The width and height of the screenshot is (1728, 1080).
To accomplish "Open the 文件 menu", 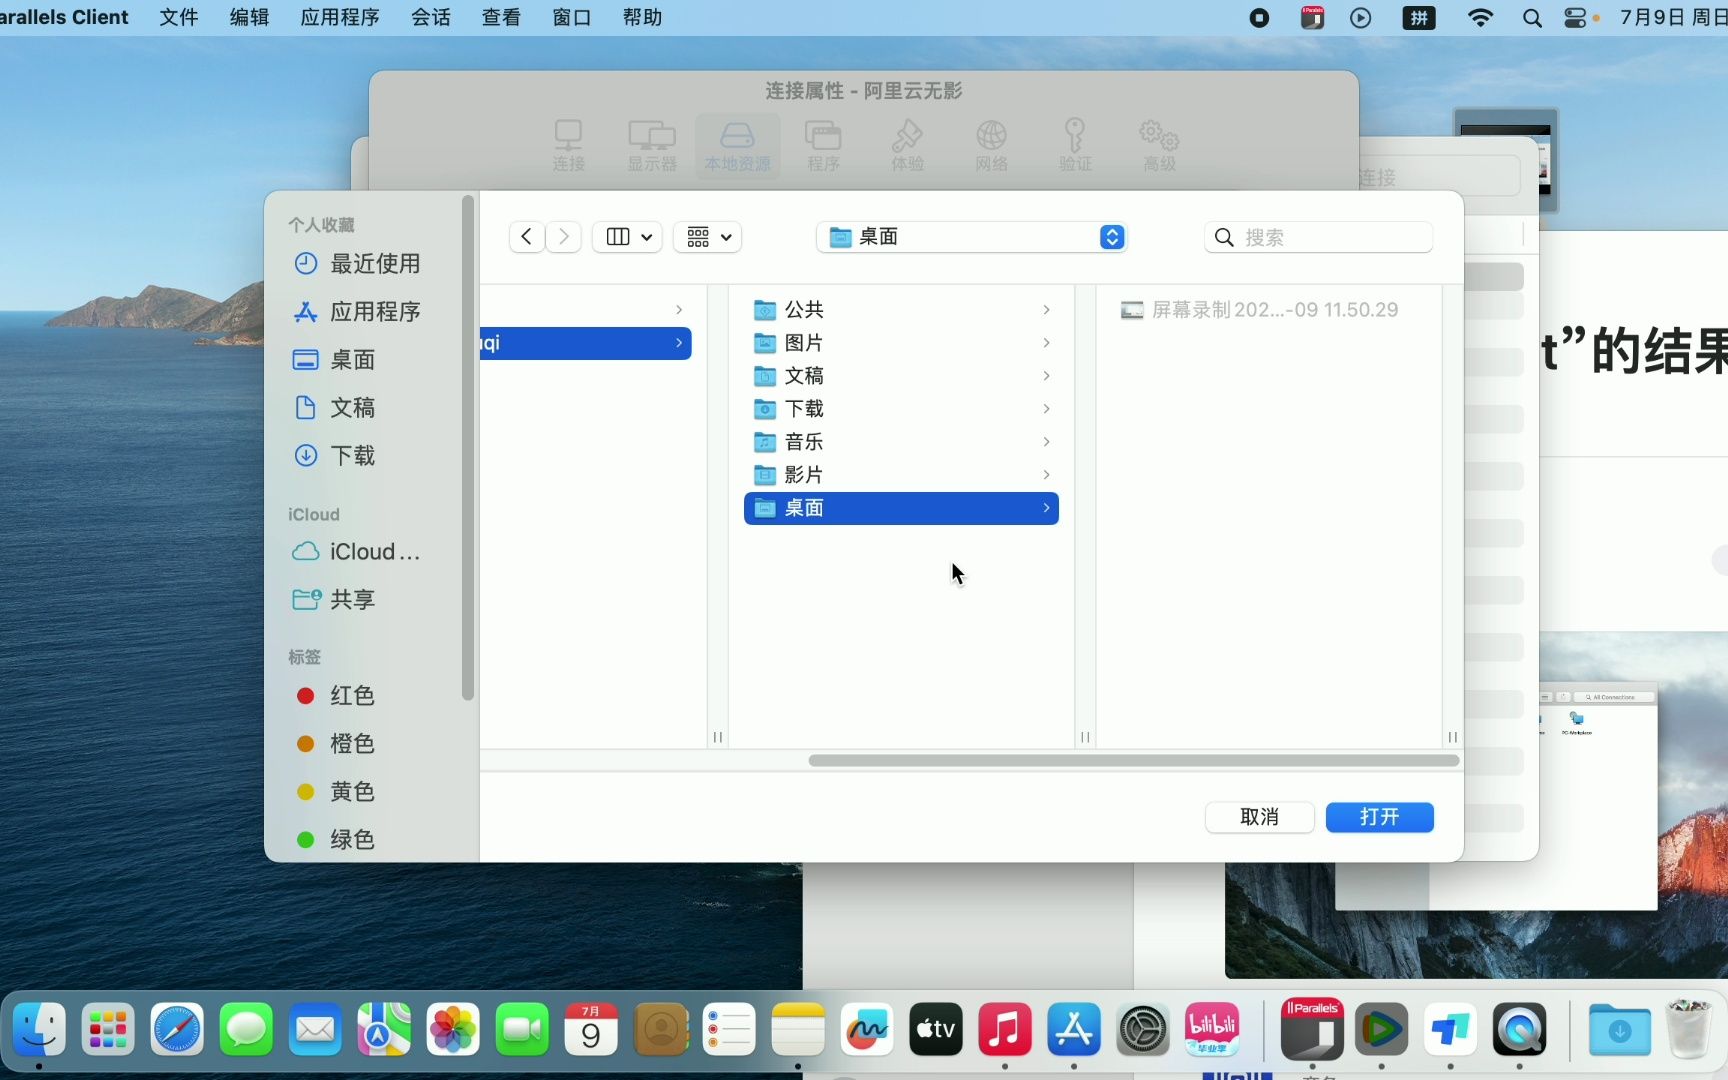I will (x=179, y=17).
